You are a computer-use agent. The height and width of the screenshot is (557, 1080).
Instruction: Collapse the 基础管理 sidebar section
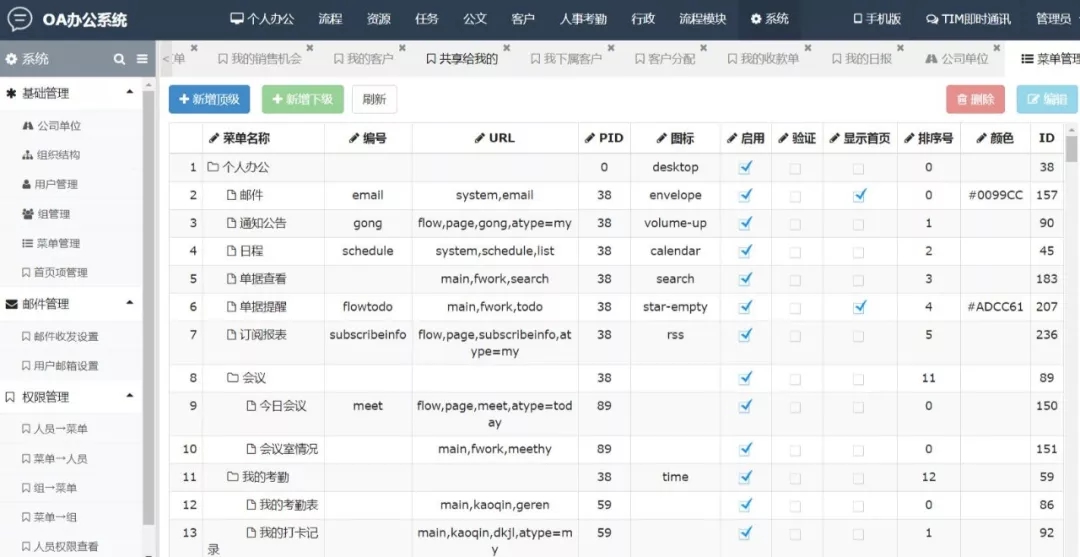click(129, 93)
